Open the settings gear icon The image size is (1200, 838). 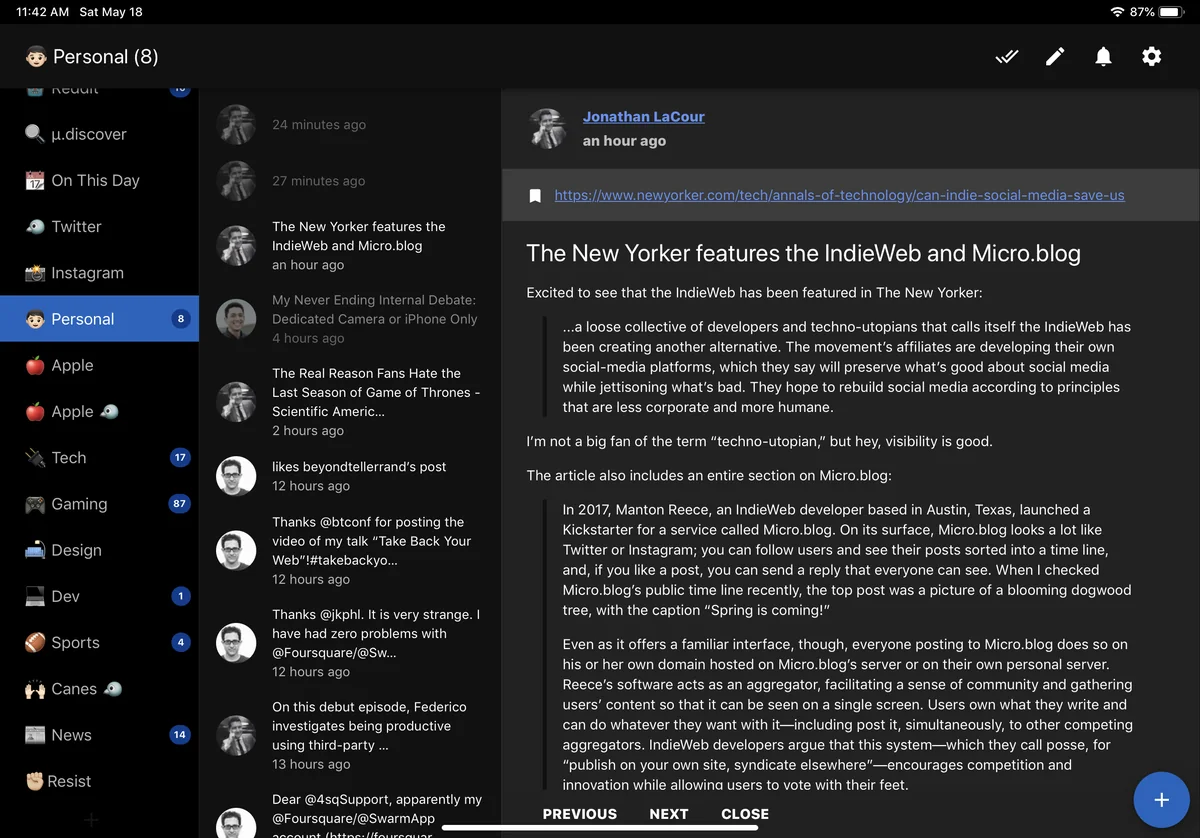pyautogui.click(x=1152, y=57)
